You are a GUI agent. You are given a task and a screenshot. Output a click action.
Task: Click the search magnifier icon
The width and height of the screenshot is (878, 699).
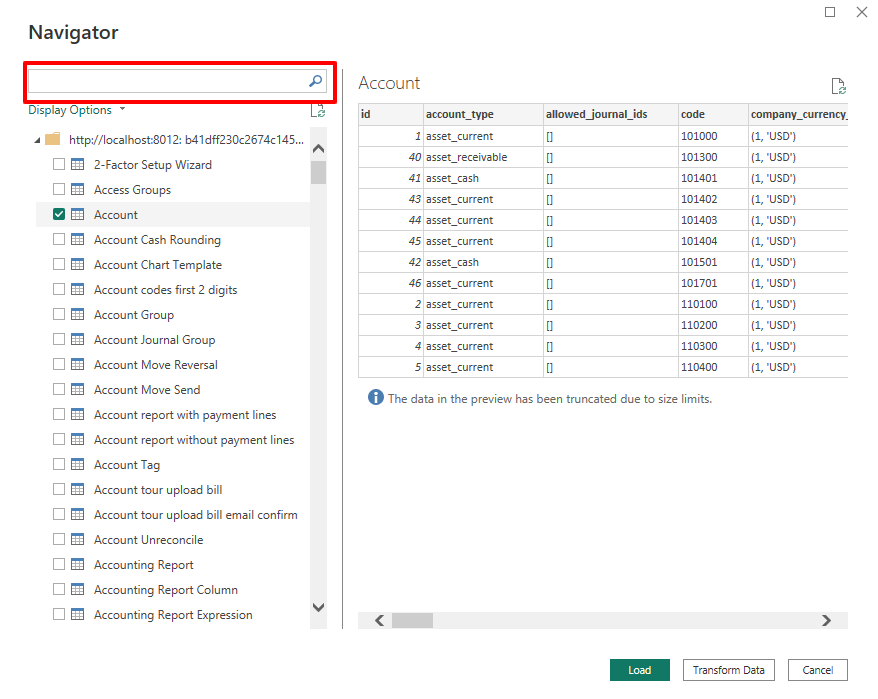coord(315,82)
